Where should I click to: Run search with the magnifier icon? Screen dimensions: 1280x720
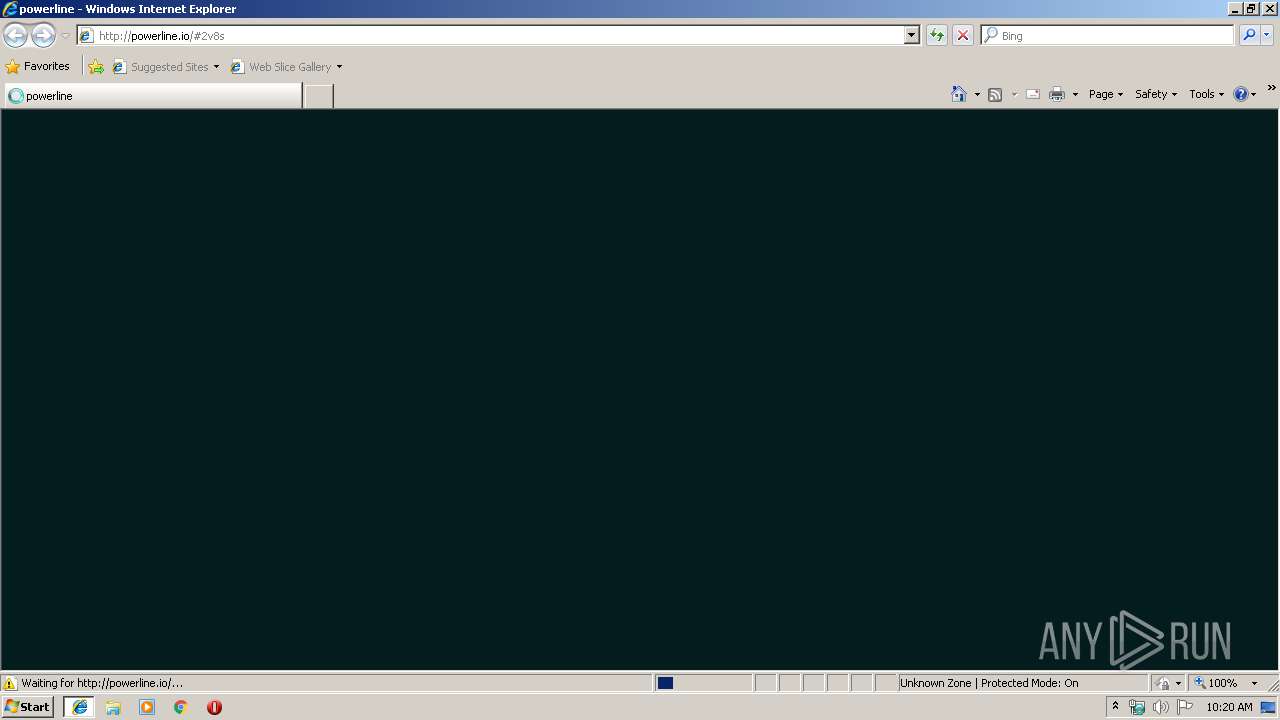(1249, 35)
